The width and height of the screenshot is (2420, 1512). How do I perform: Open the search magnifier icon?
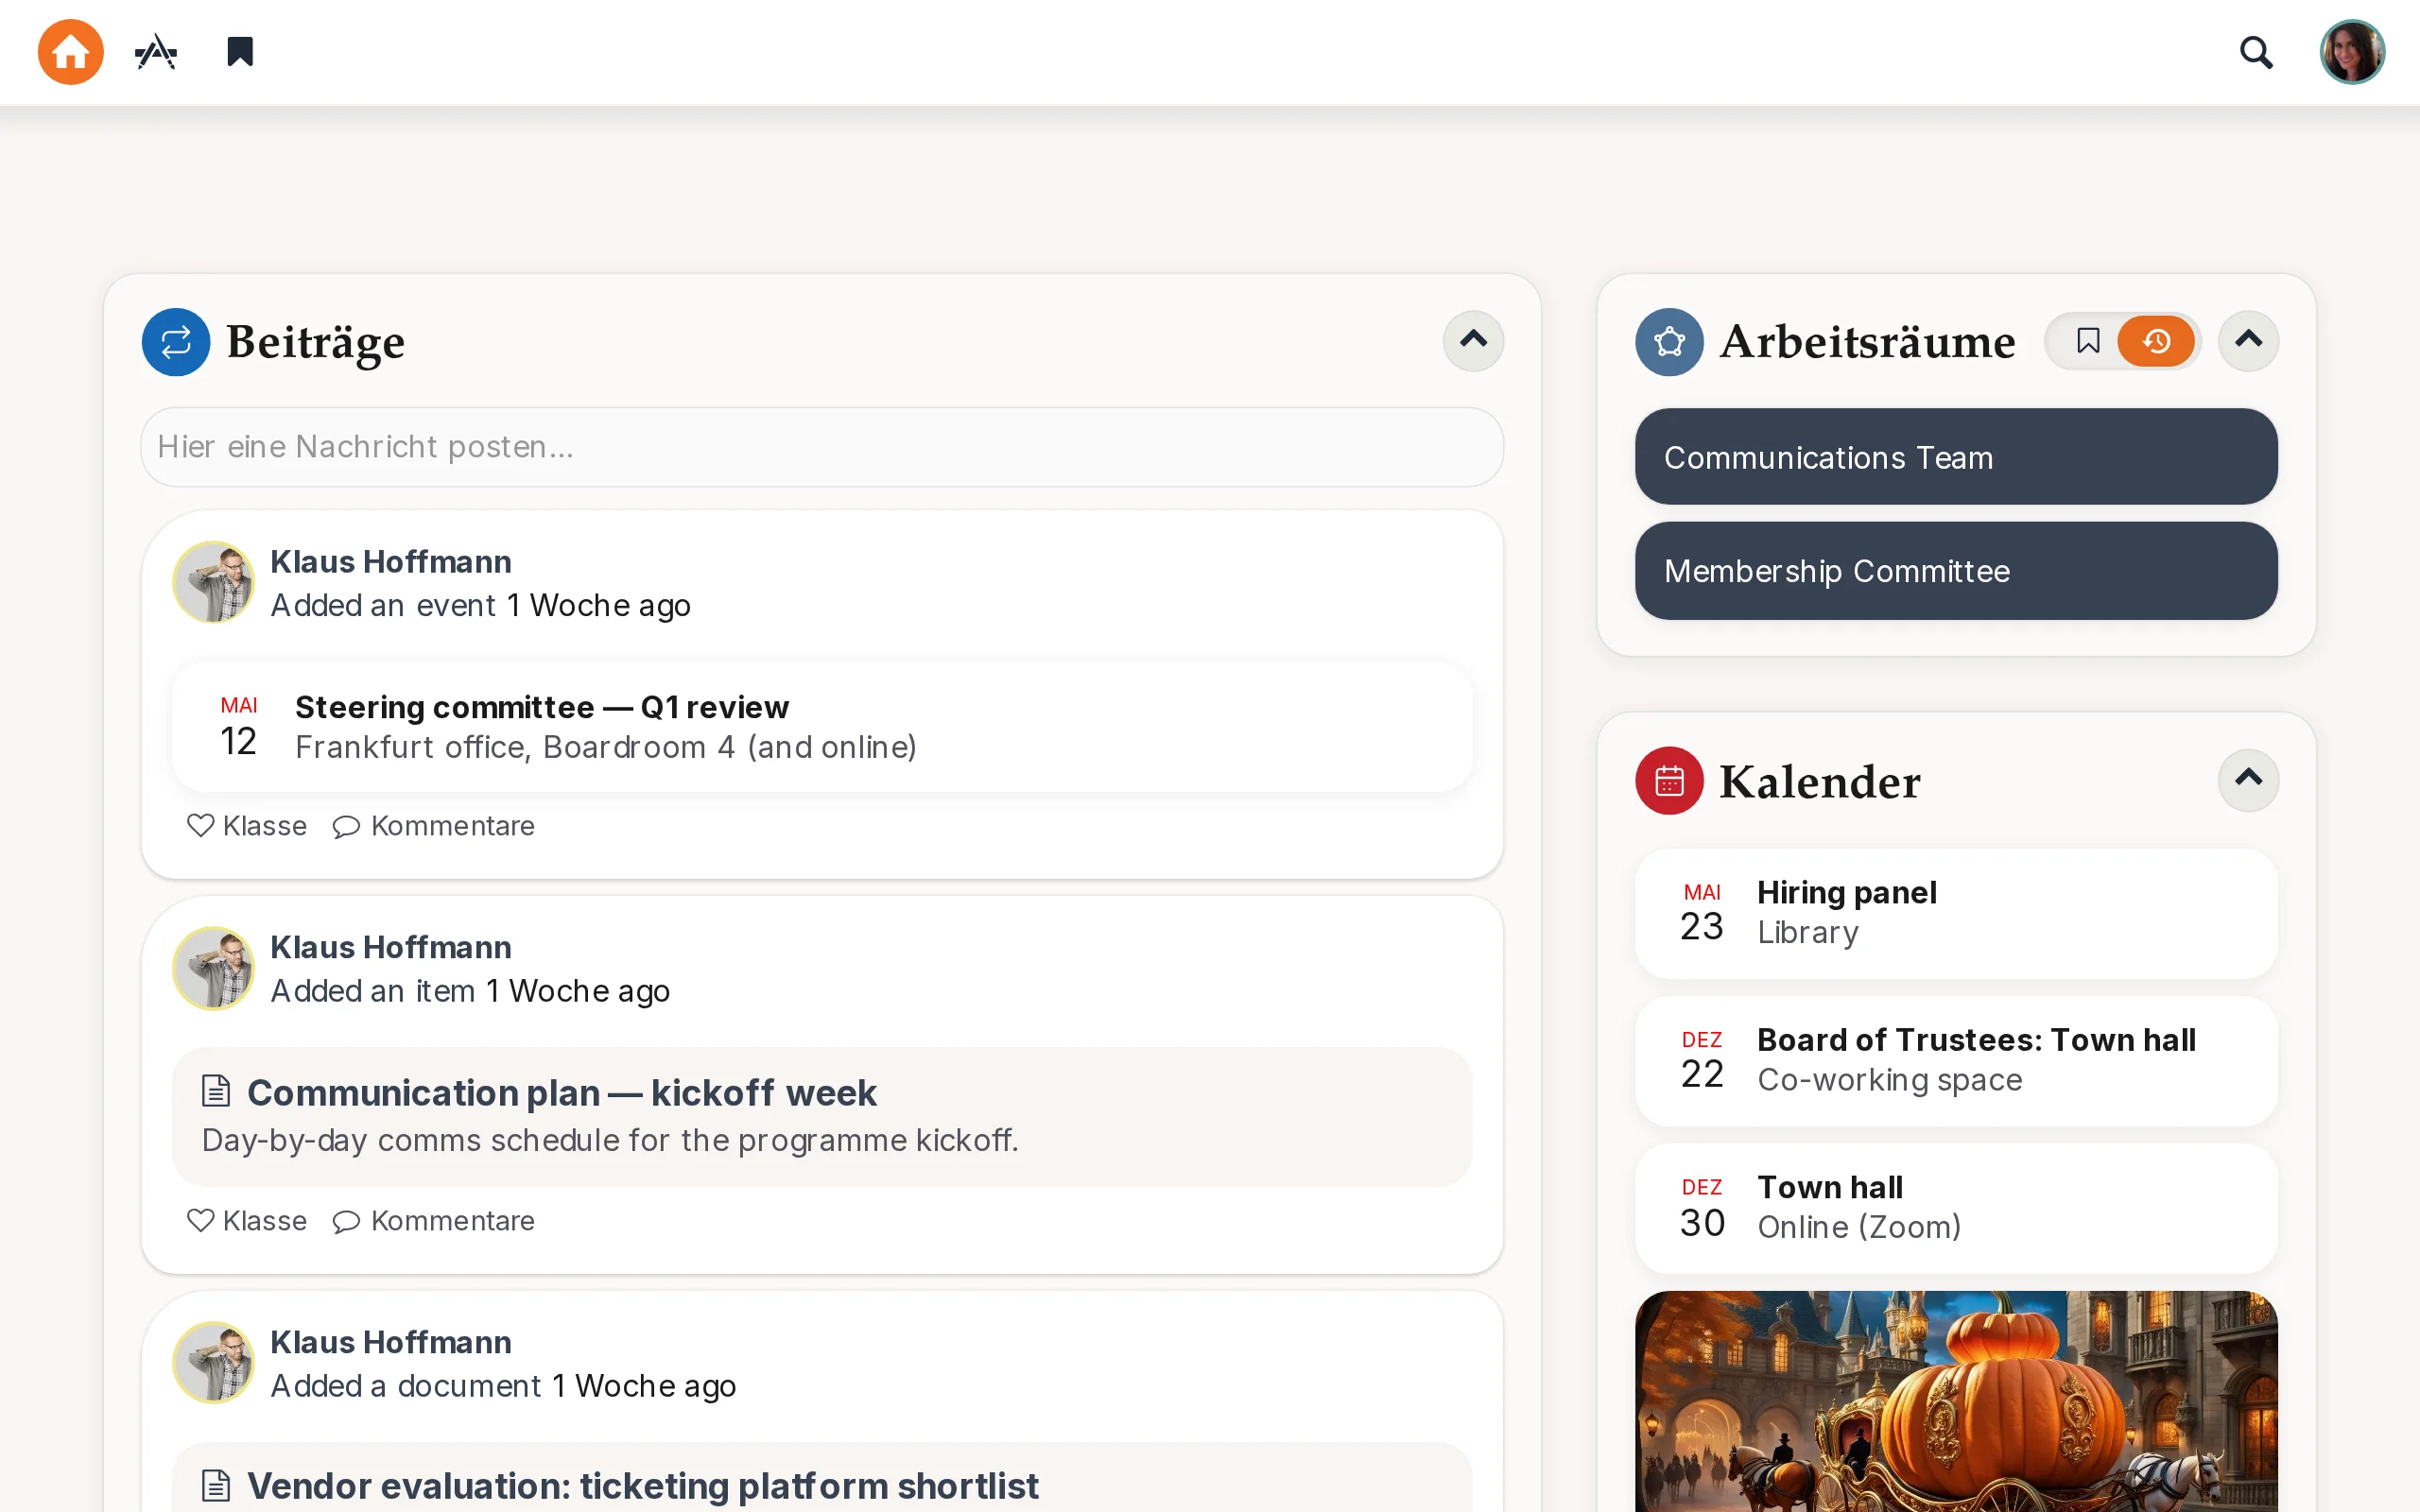[x=2256, y=52]
